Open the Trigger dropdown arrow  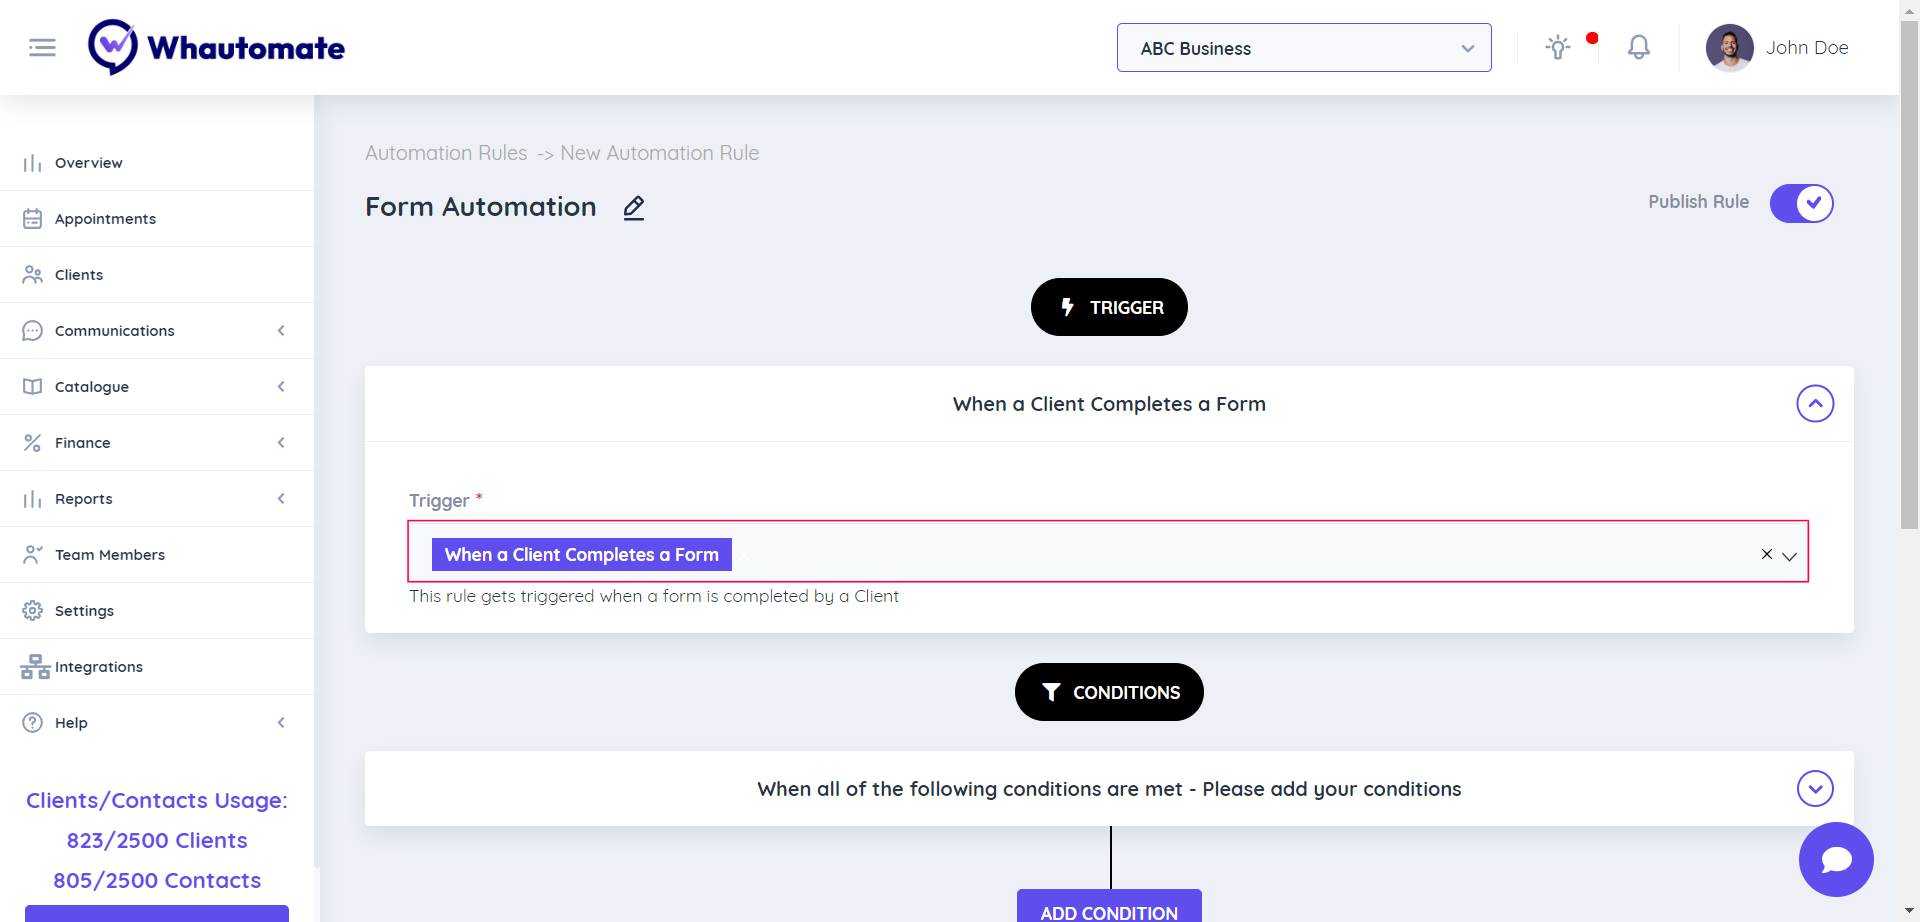pos(1790,556)
